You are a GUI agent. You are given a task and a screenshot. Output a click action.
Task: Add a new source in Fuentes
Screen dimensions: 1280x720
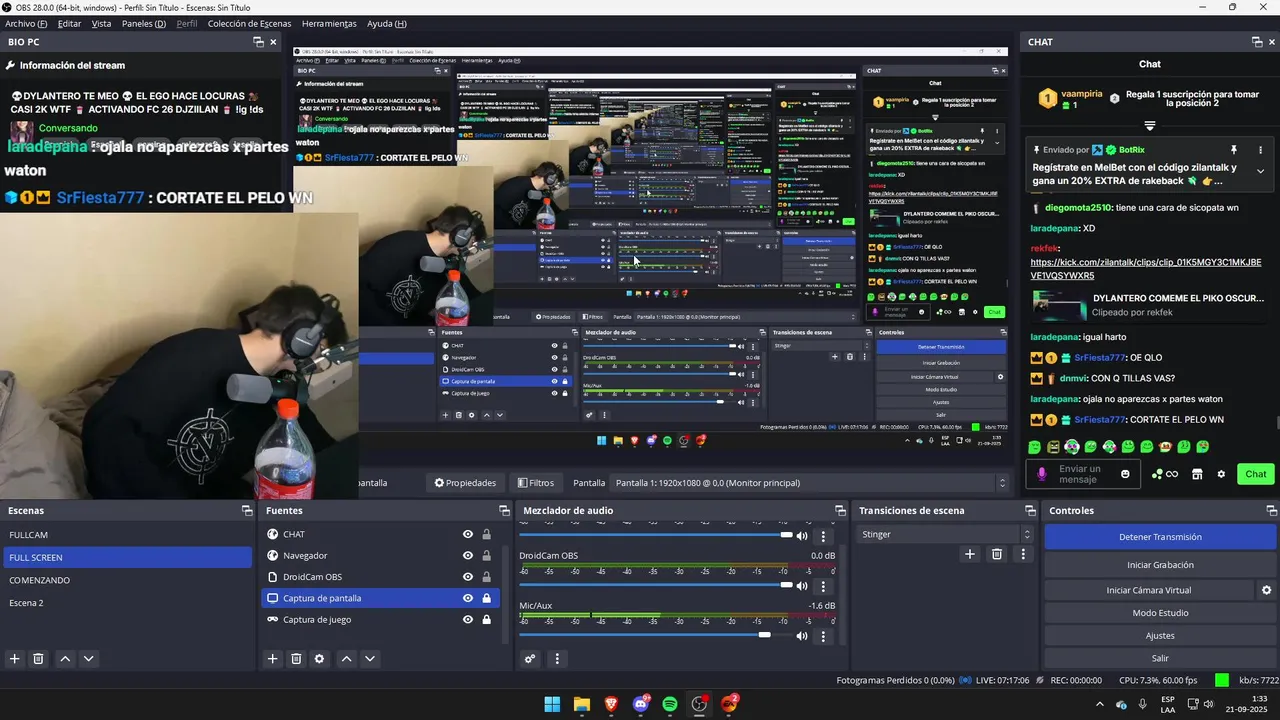pyautogui.click(x=272, y=659)
